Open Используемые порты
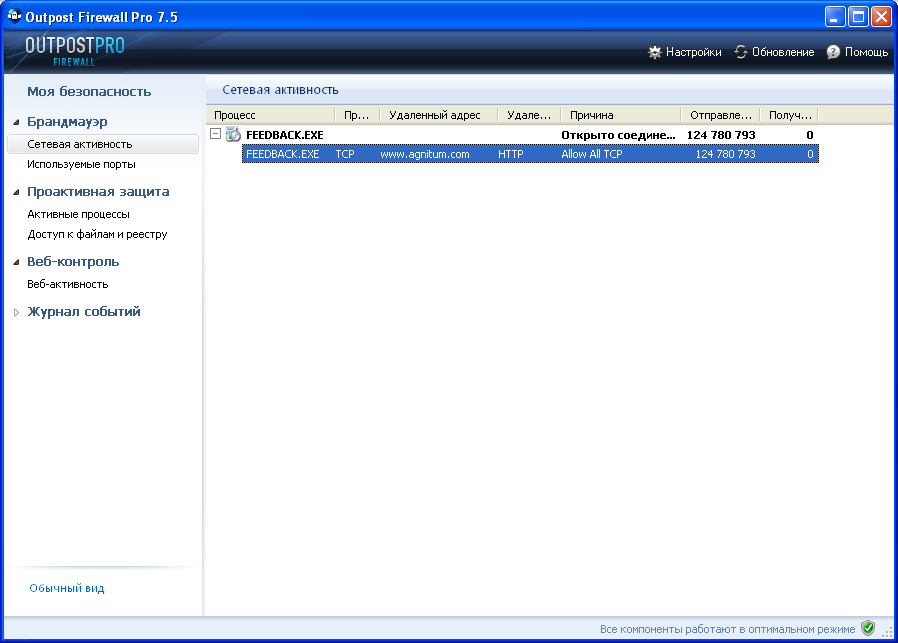 pyautogui.click(x=81, y=164)
